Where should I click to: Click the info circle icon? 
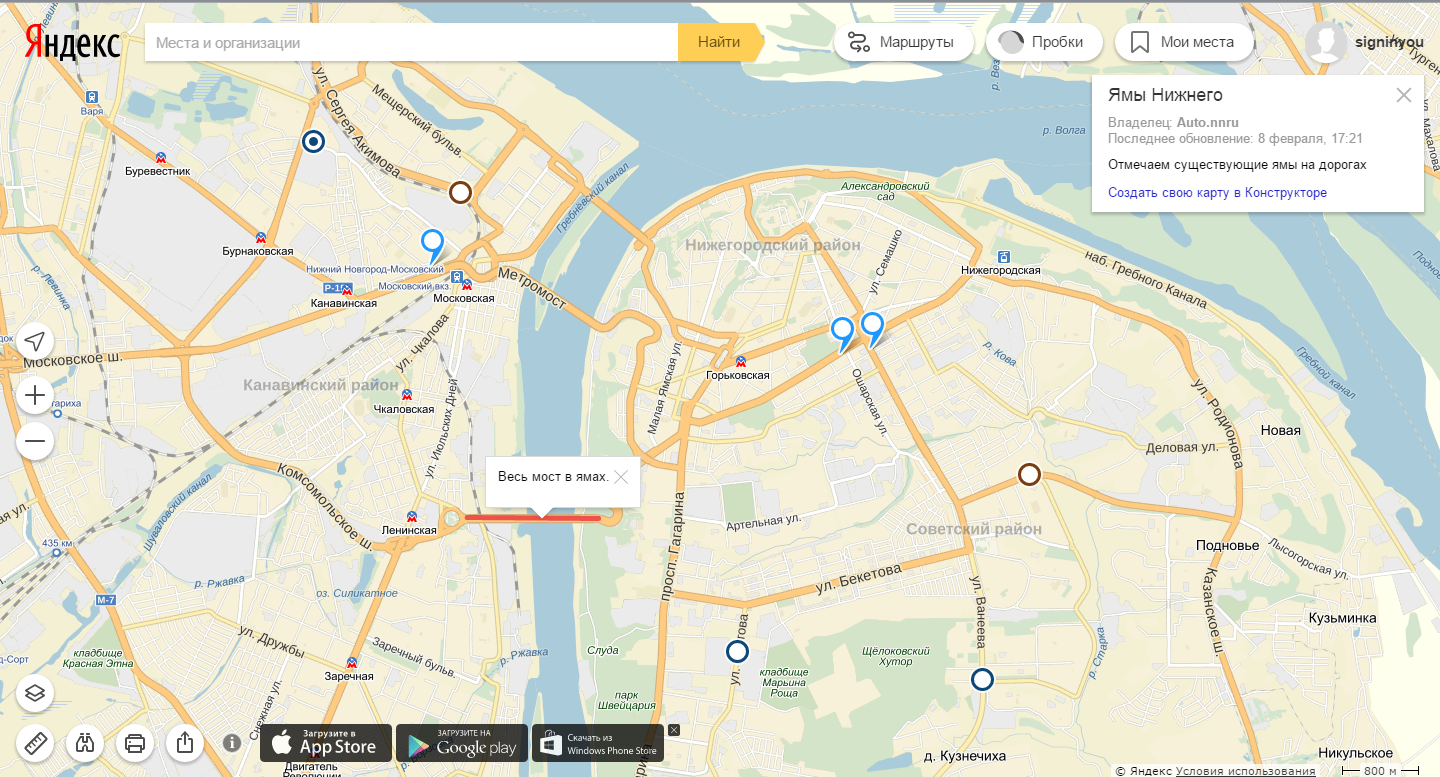pyautogui.click(x=232, y=743)
